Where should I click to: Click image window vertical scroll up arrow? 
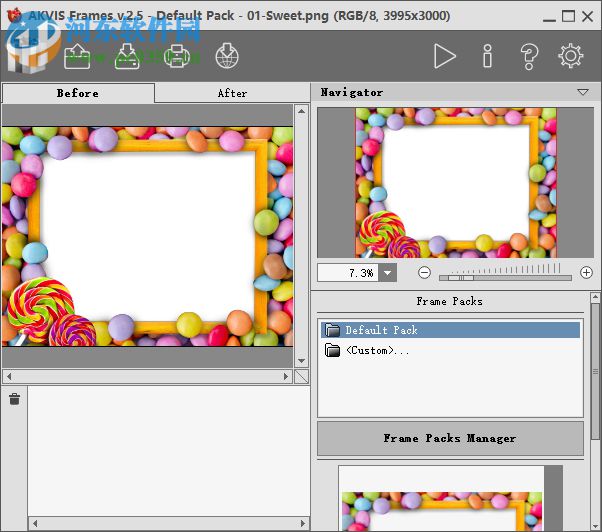[x=302, y=112]
